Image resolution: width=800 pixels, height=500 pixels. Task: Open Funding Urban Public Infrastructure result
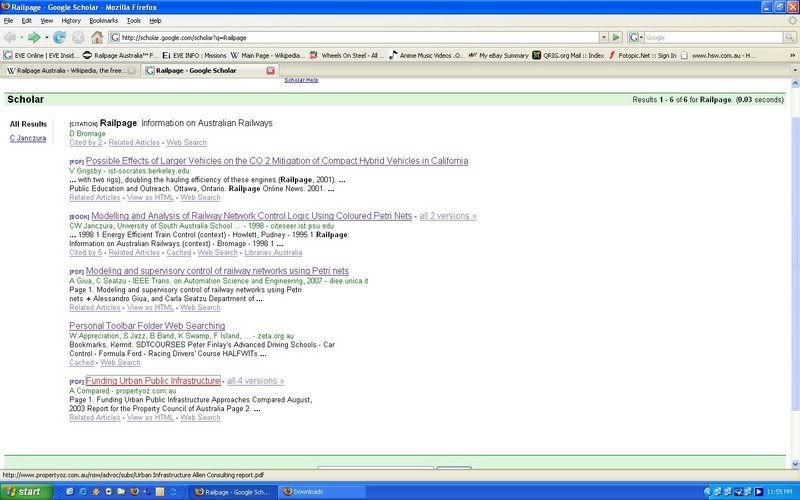(x=152, y=381)
